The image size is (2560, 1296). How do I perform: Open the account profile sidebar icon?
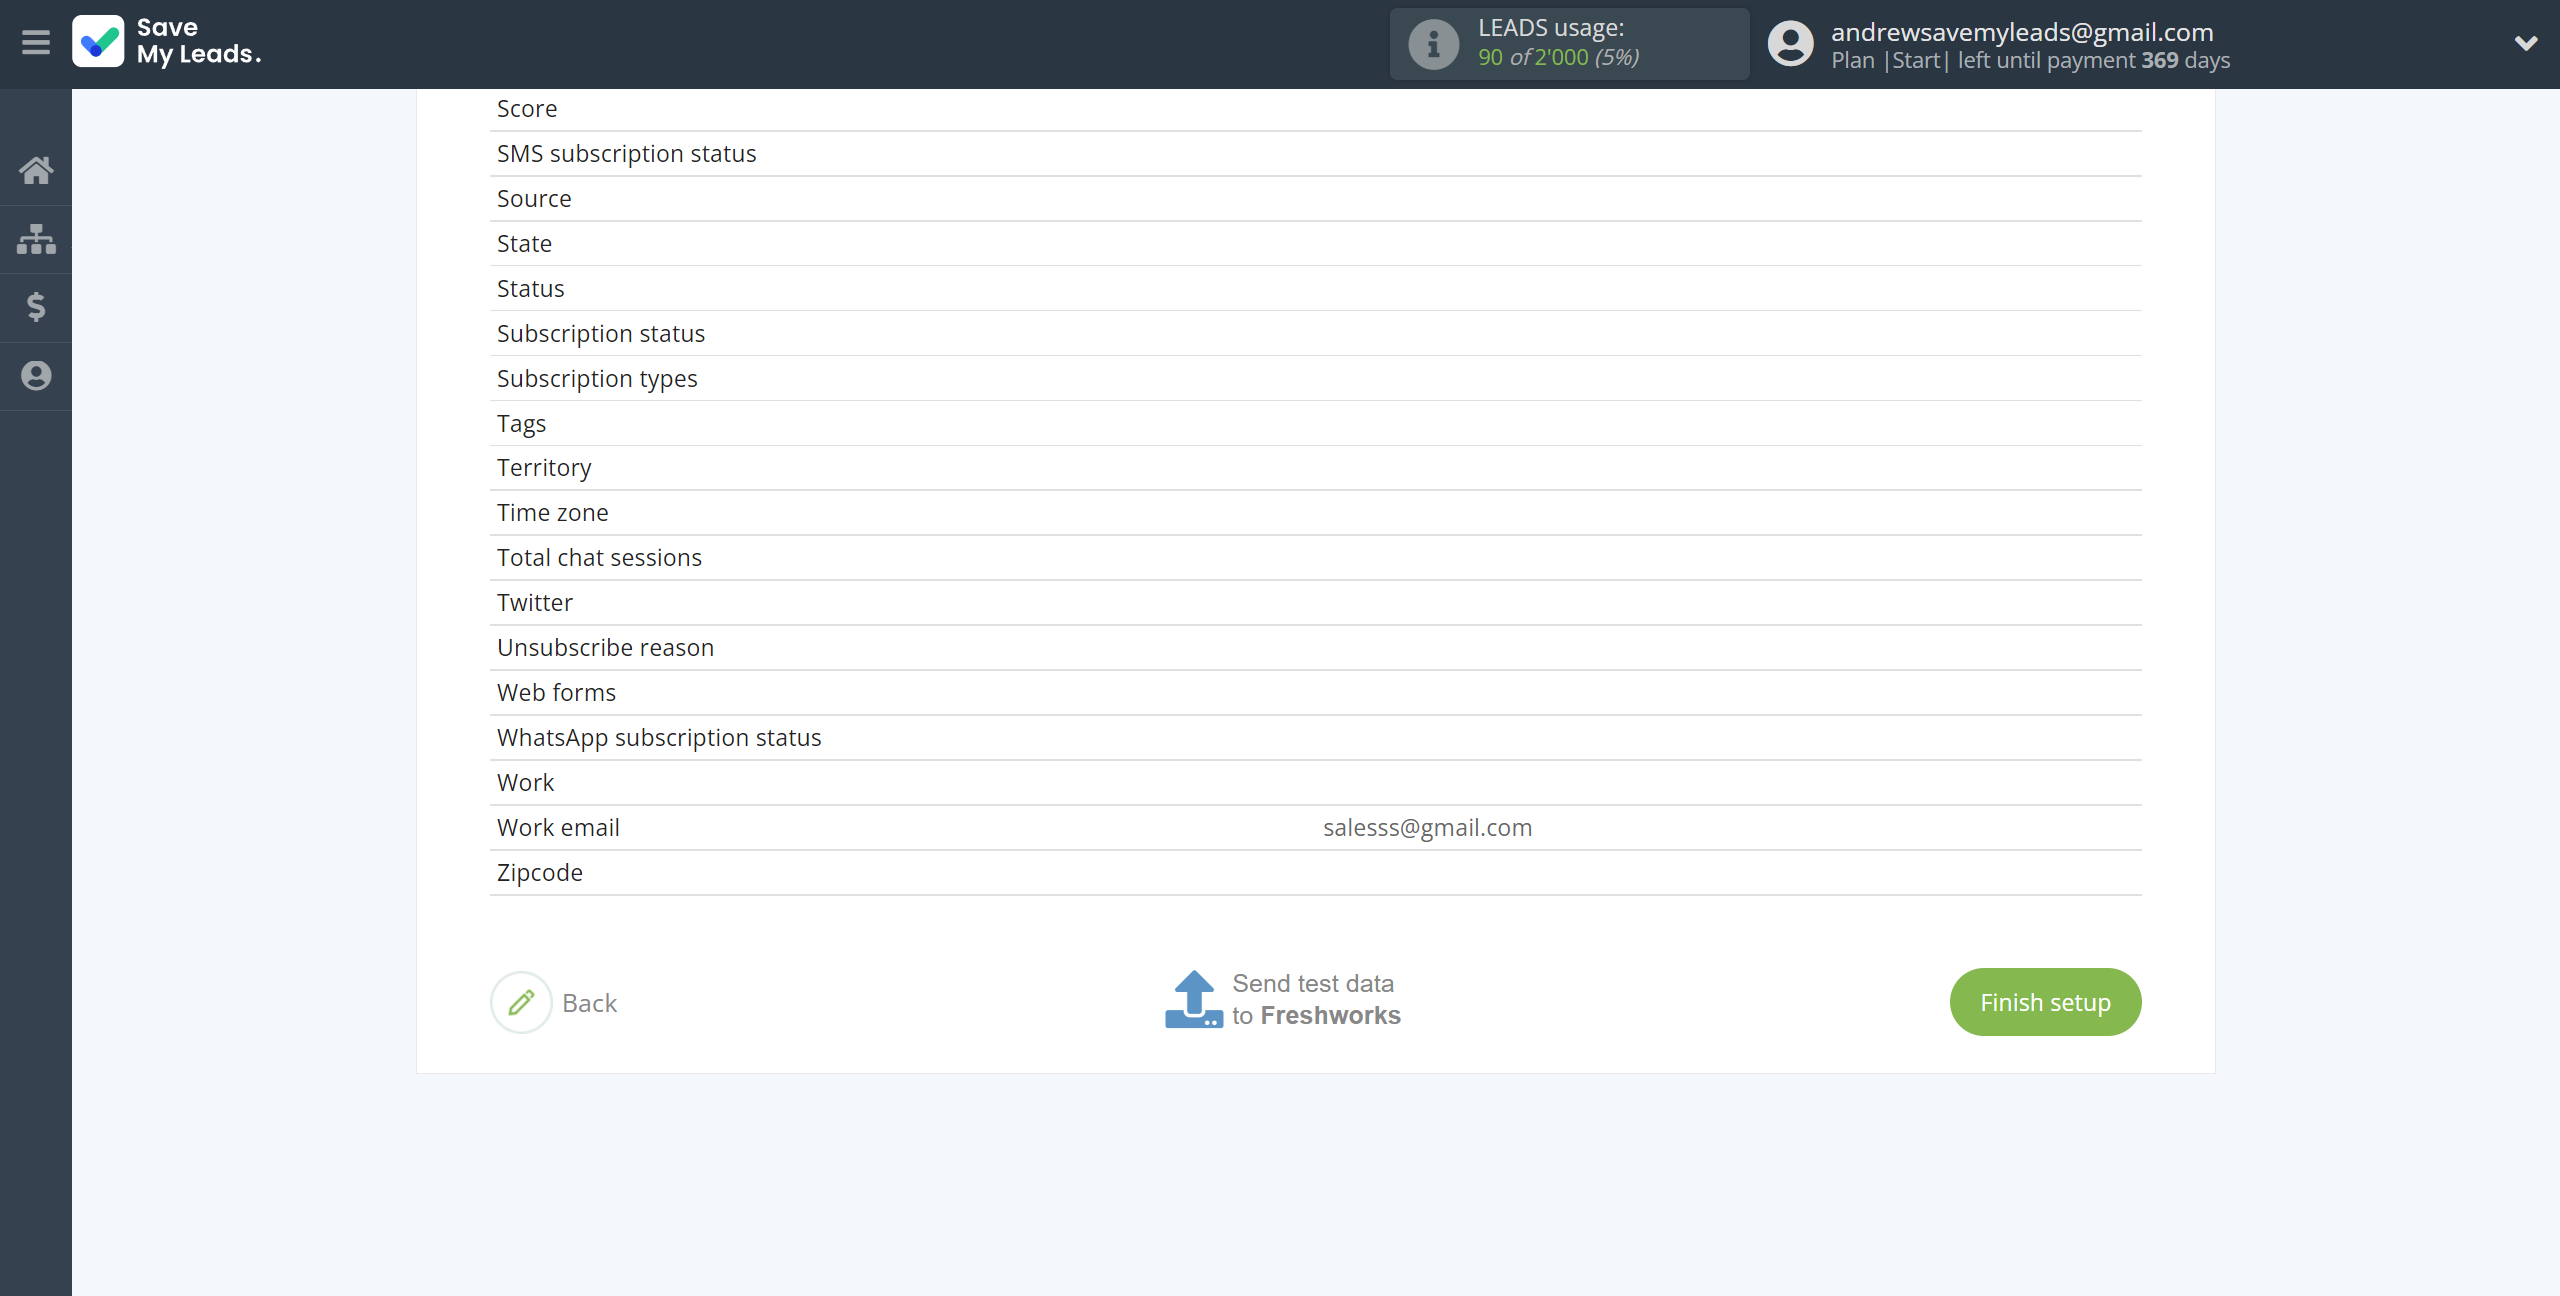click(x=36, y=376)
